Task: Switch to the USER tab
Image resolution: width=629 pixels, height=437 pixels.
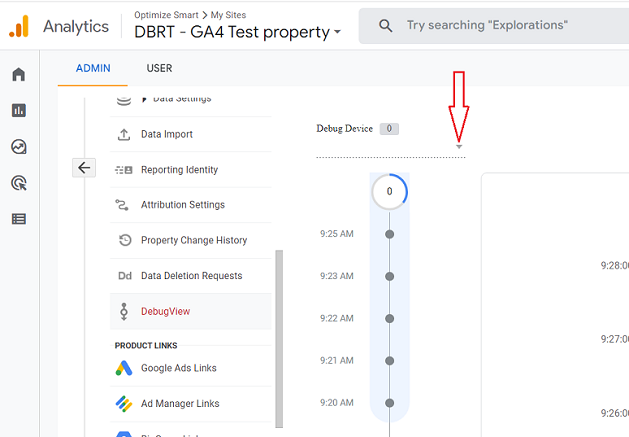Action: 159,68
